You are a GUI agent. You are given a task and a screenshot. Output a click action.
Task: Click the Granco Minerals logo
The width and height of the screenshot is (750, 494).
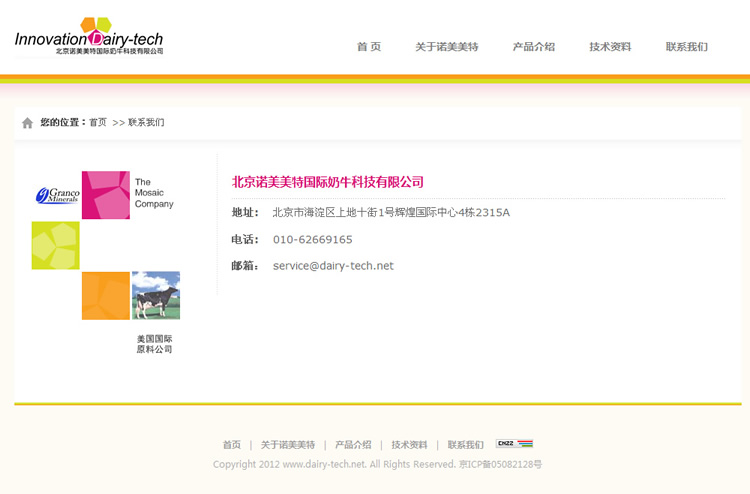(57, 195)
